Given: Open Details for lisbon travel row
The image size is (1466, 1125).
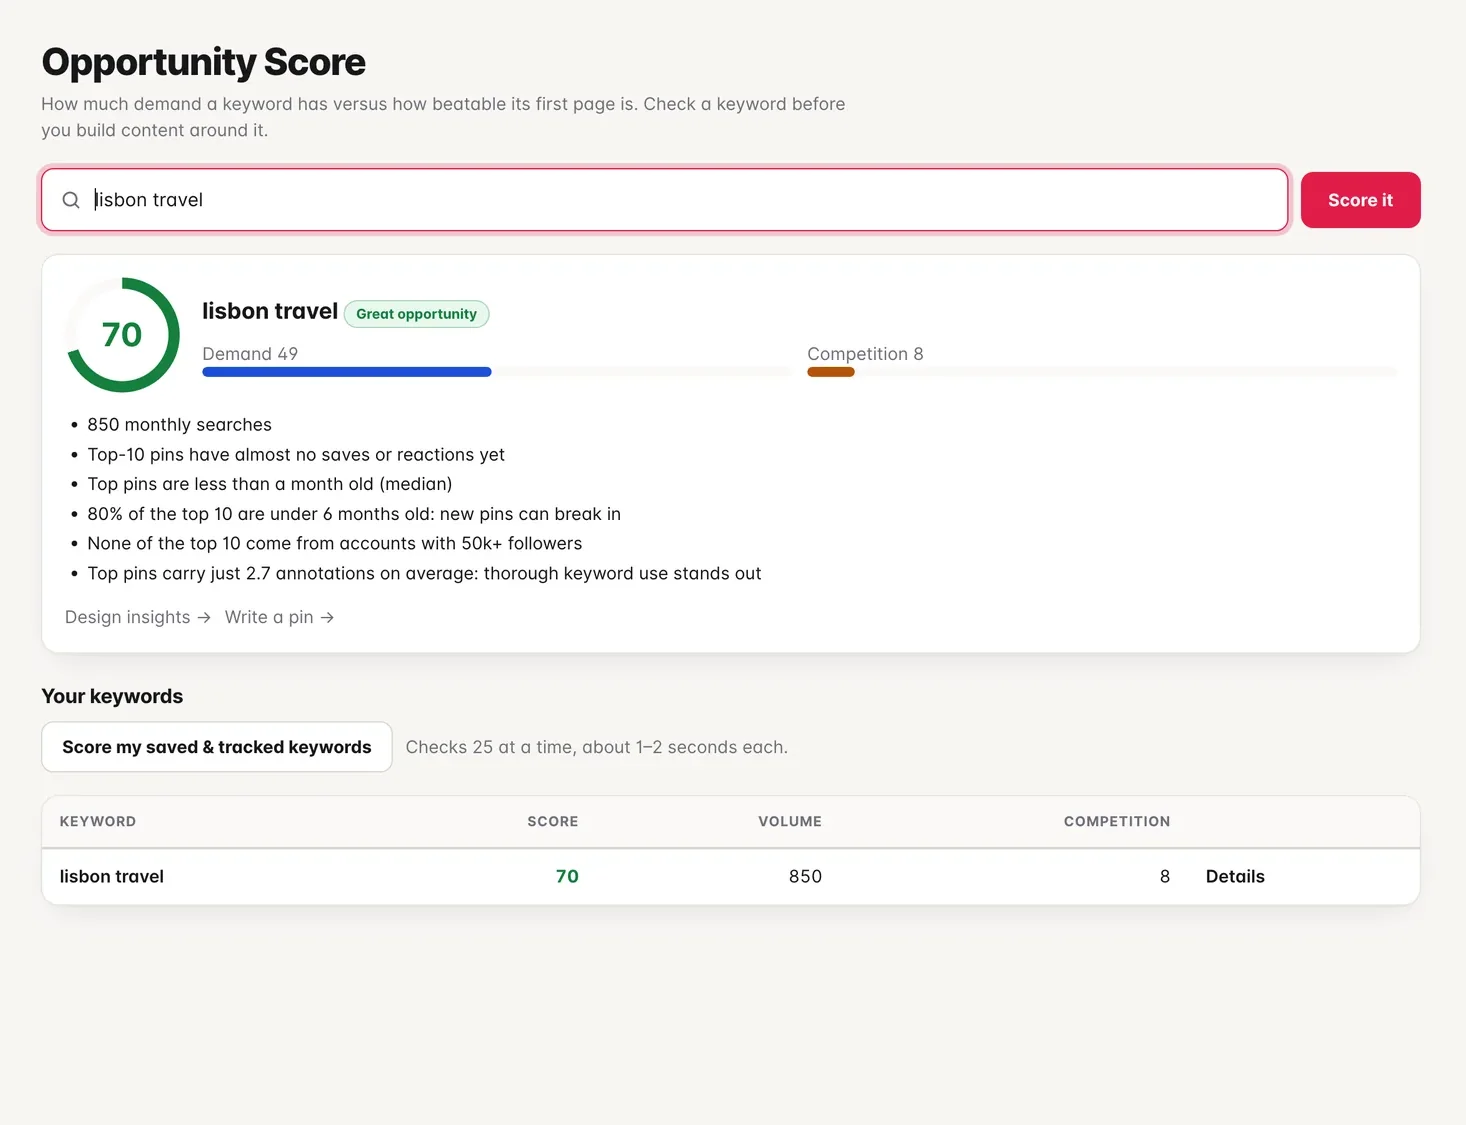Looking at the screenshot, I should point(1235,876).
